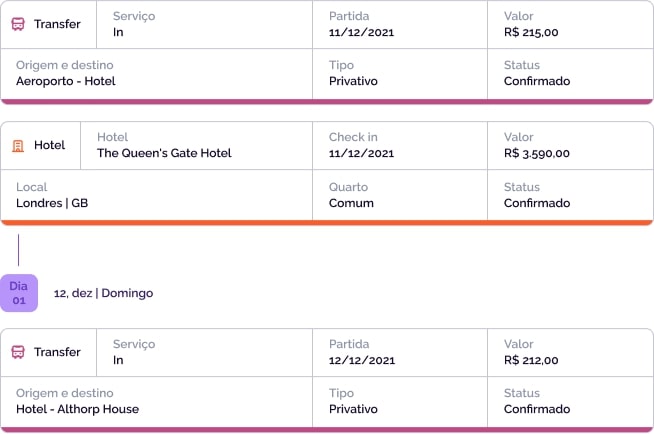Select the Aeroporto - Hotel route text

click(x=66, y=81)
